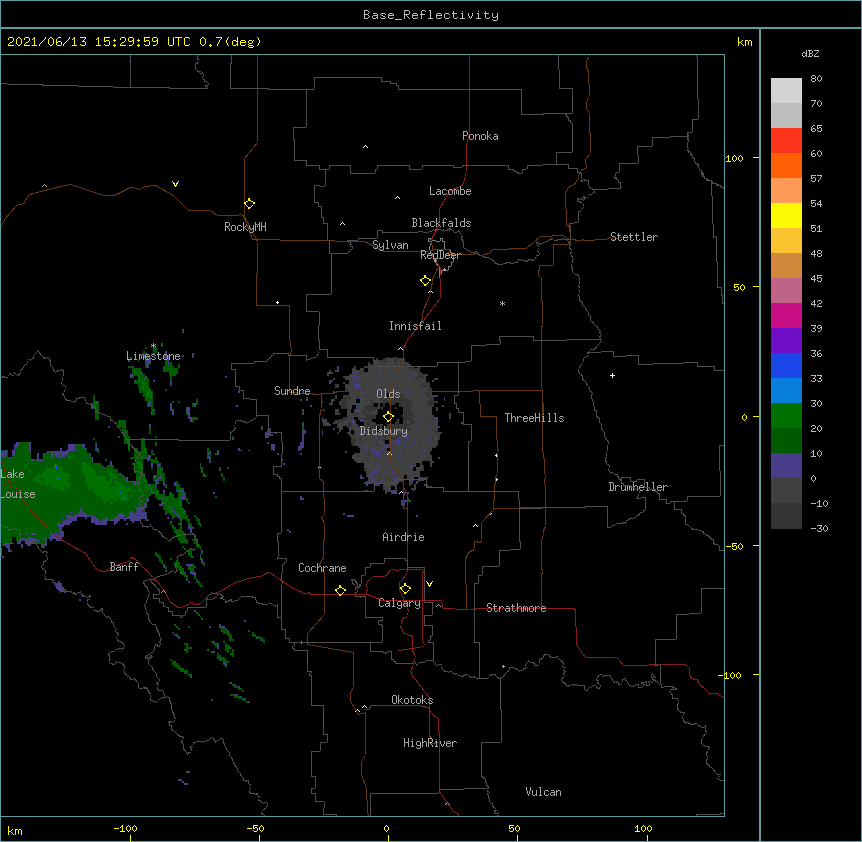Click the Olds town label
Image resolution: width=862 pixels, height=842 pixels.
(x=388, y=394)
